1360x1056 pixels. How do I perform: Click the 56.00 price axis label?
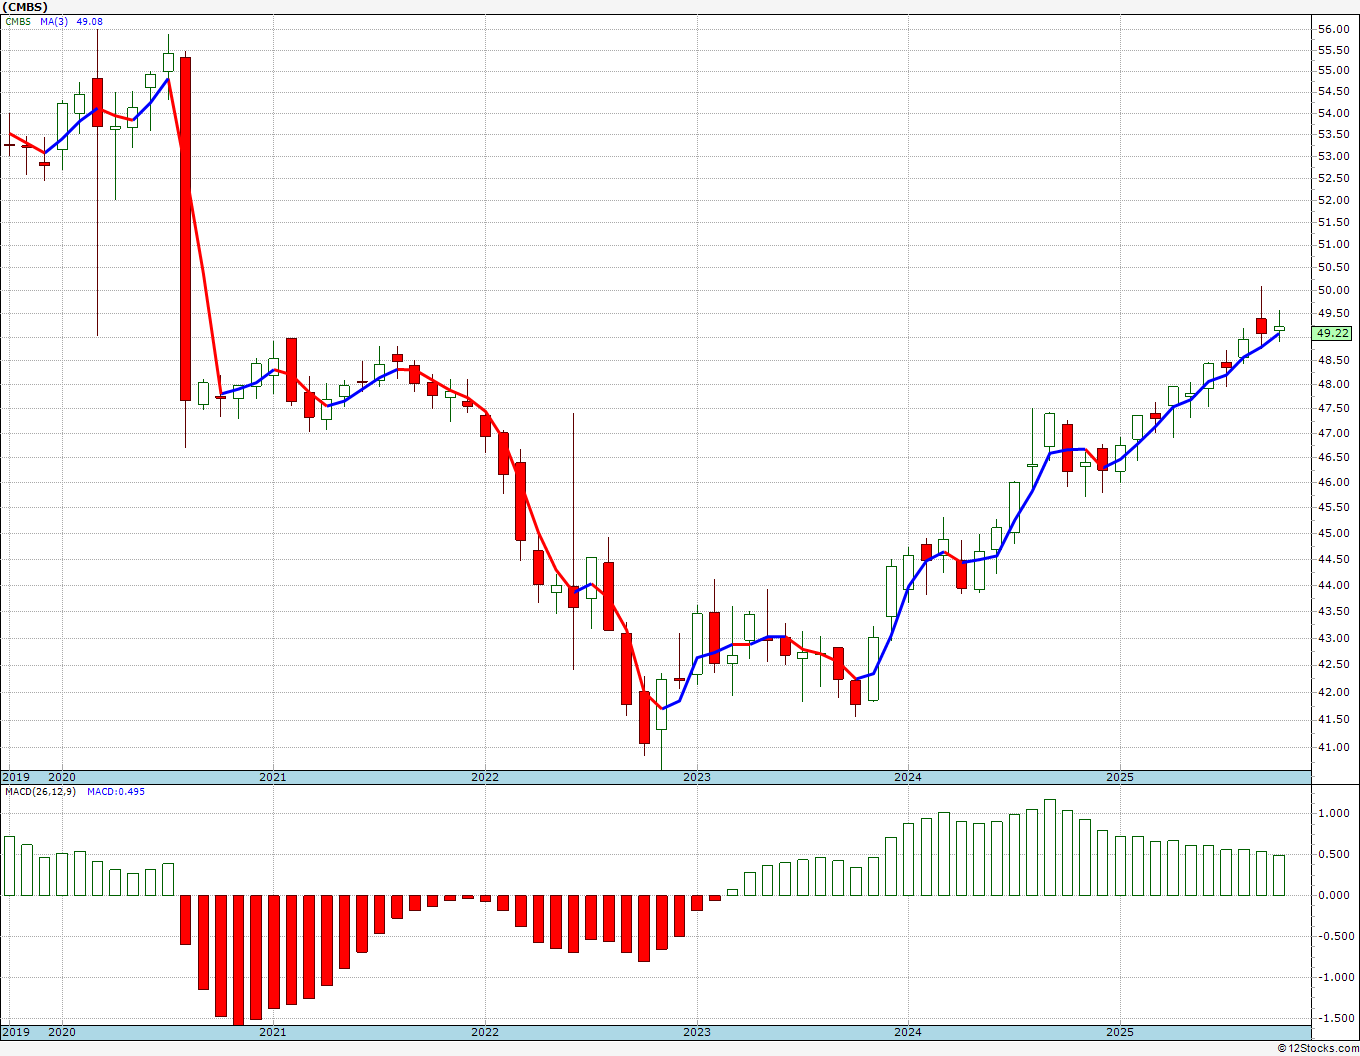click(1333, 29)
